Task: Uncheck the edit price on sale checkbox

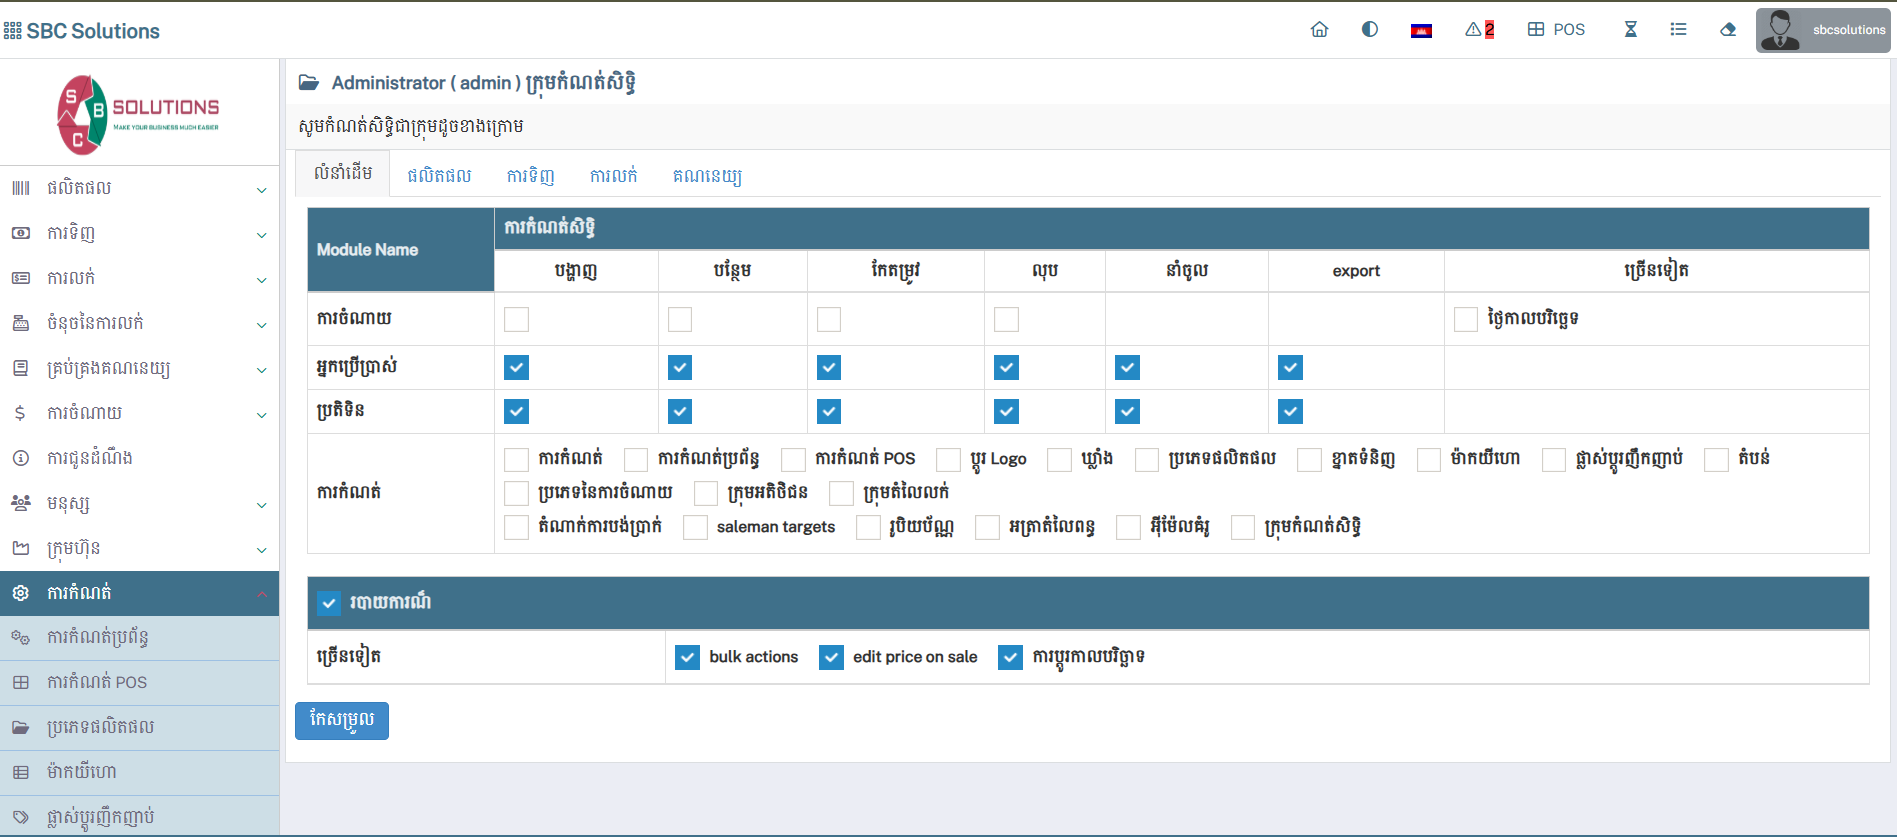Action: coord(831,657)
